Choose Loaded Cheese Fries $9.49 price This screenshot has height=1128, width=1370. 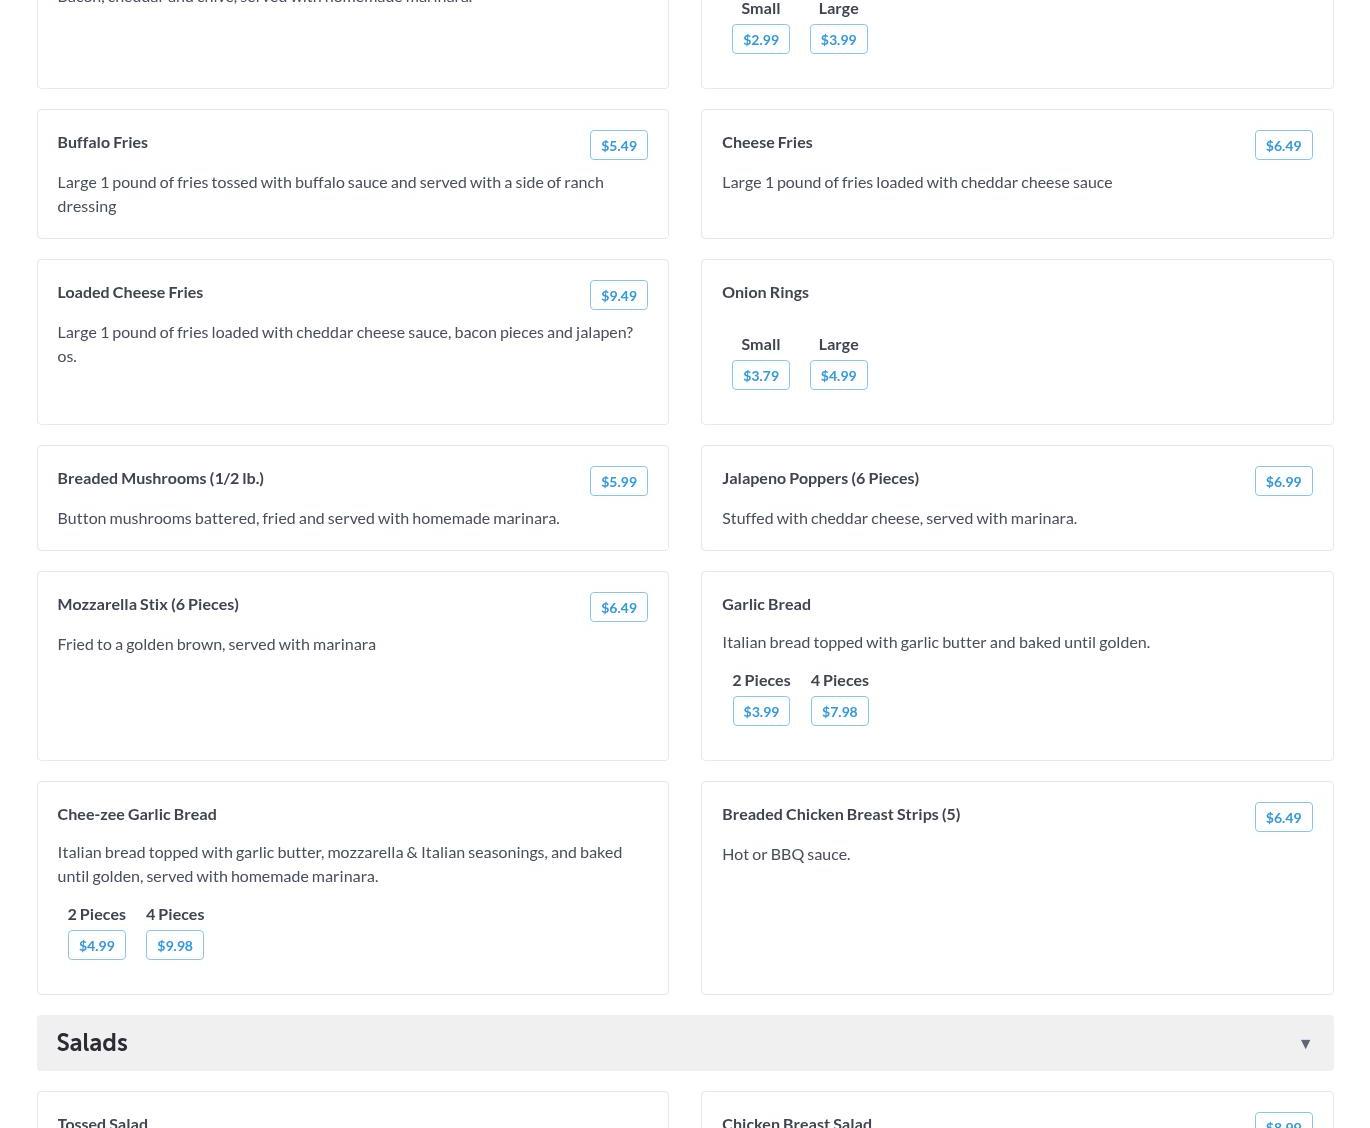click(x=618, y=295)
